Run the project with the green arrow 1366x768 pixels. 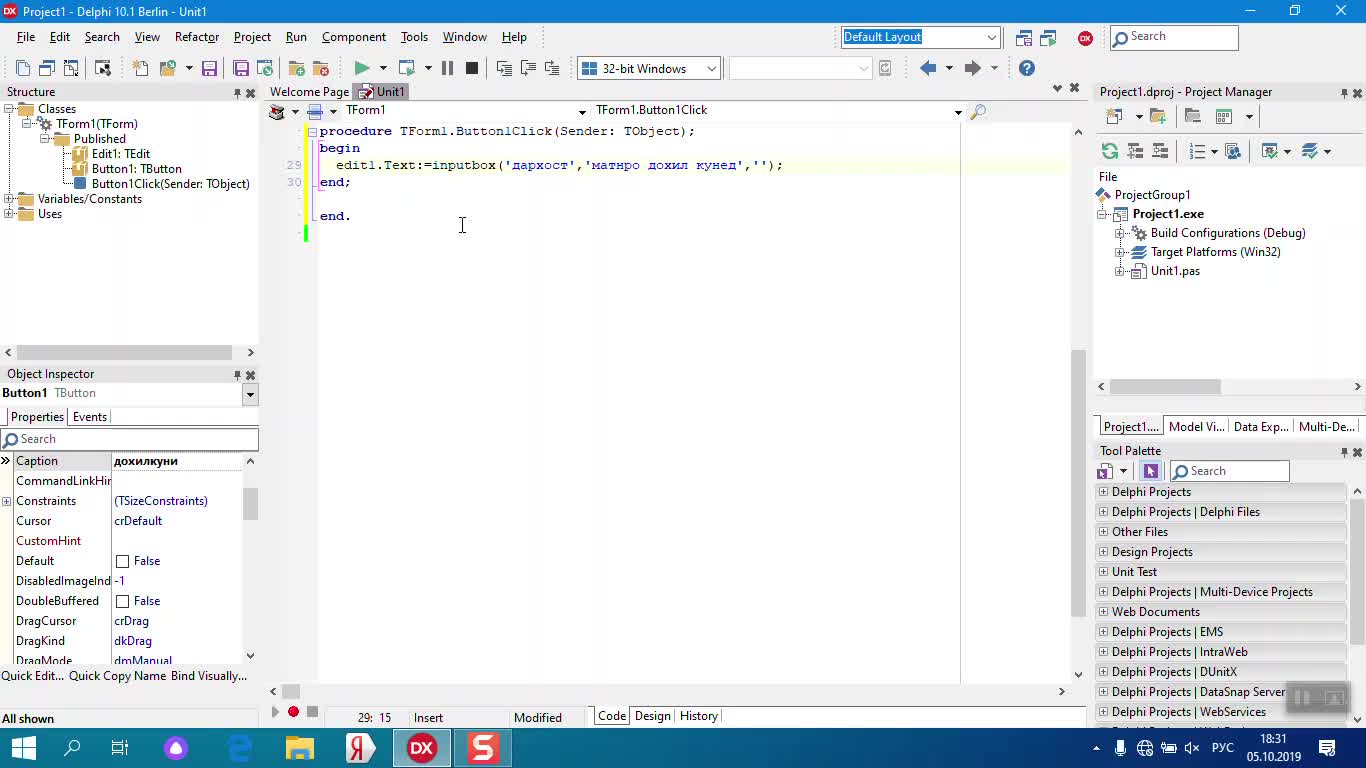(361, 68)
